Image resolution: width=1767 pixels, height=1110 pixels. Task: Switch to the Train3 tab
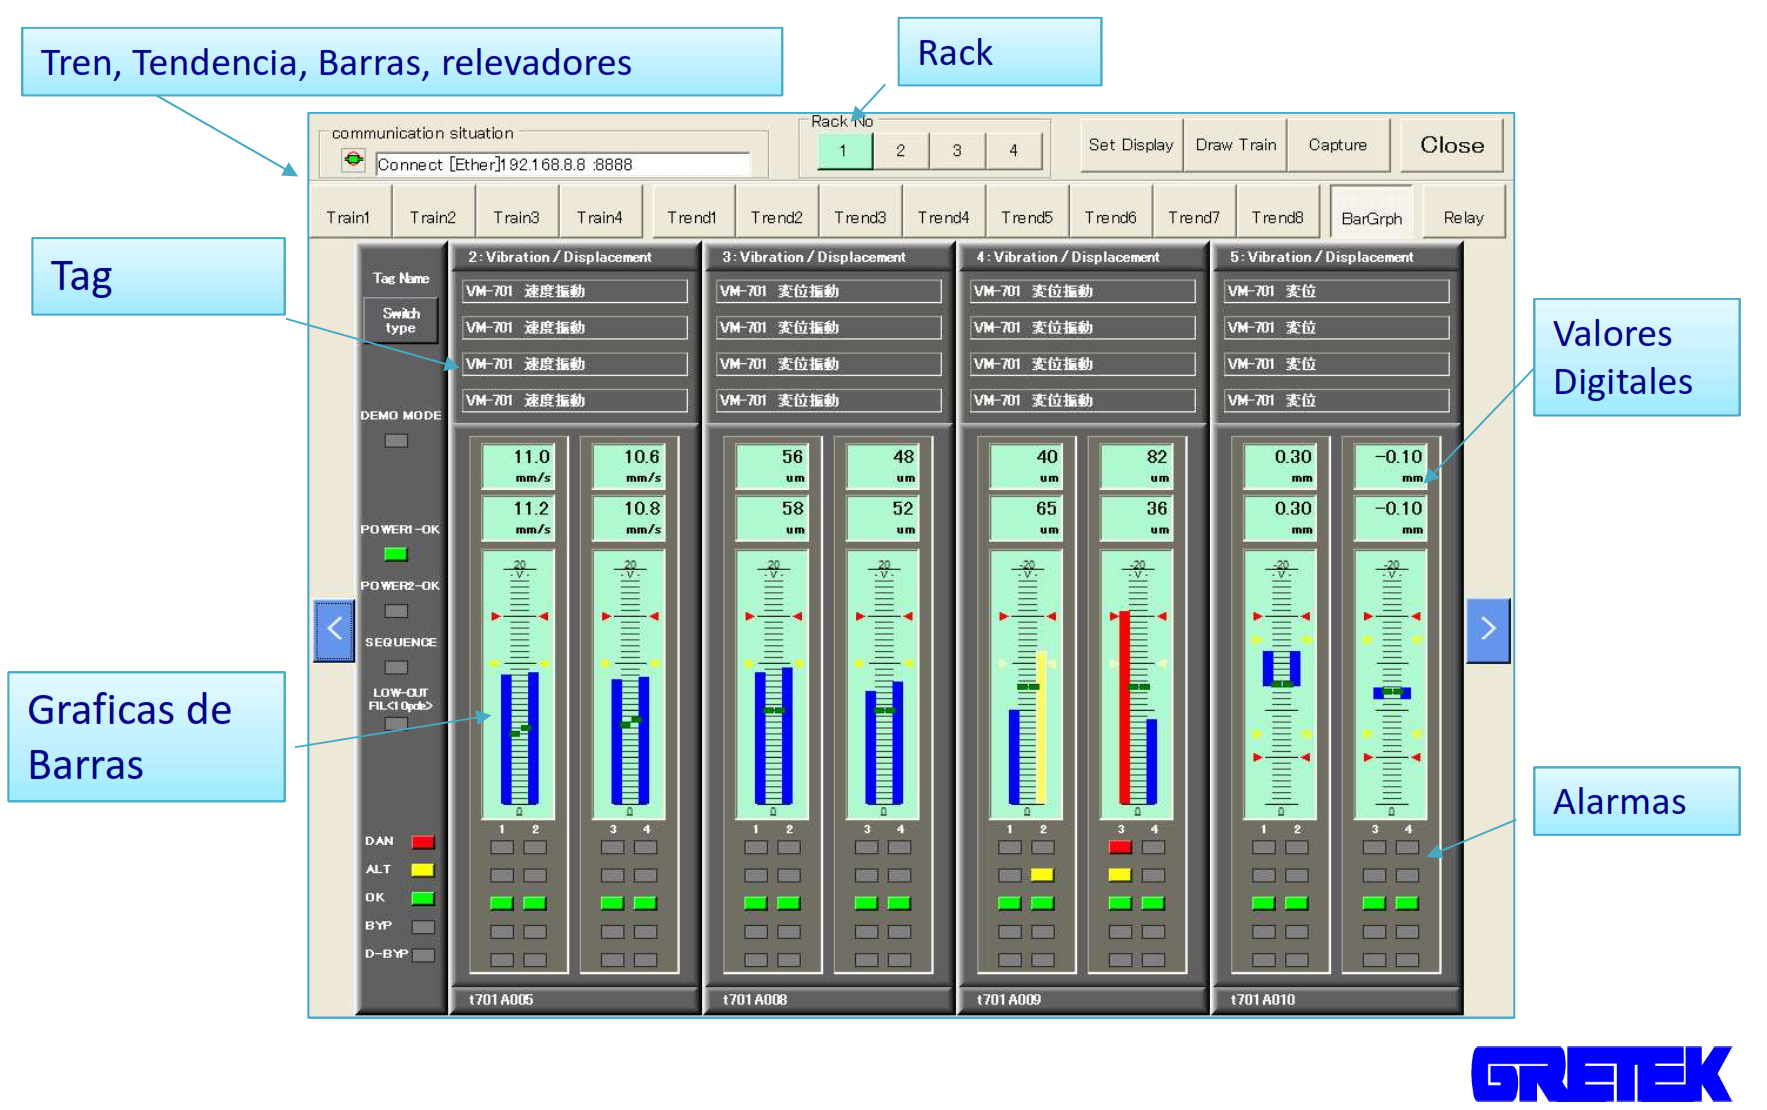[516, 217]
